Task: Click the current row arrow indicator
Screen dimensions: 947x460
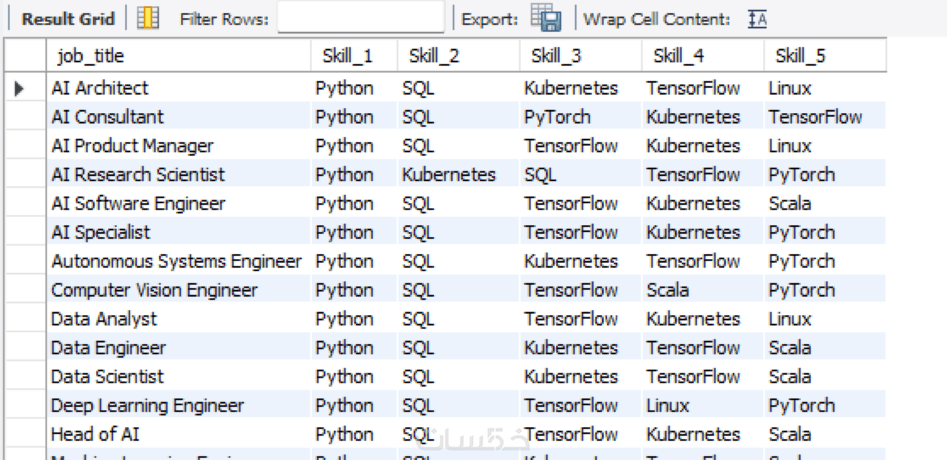Action: [20, 88]
